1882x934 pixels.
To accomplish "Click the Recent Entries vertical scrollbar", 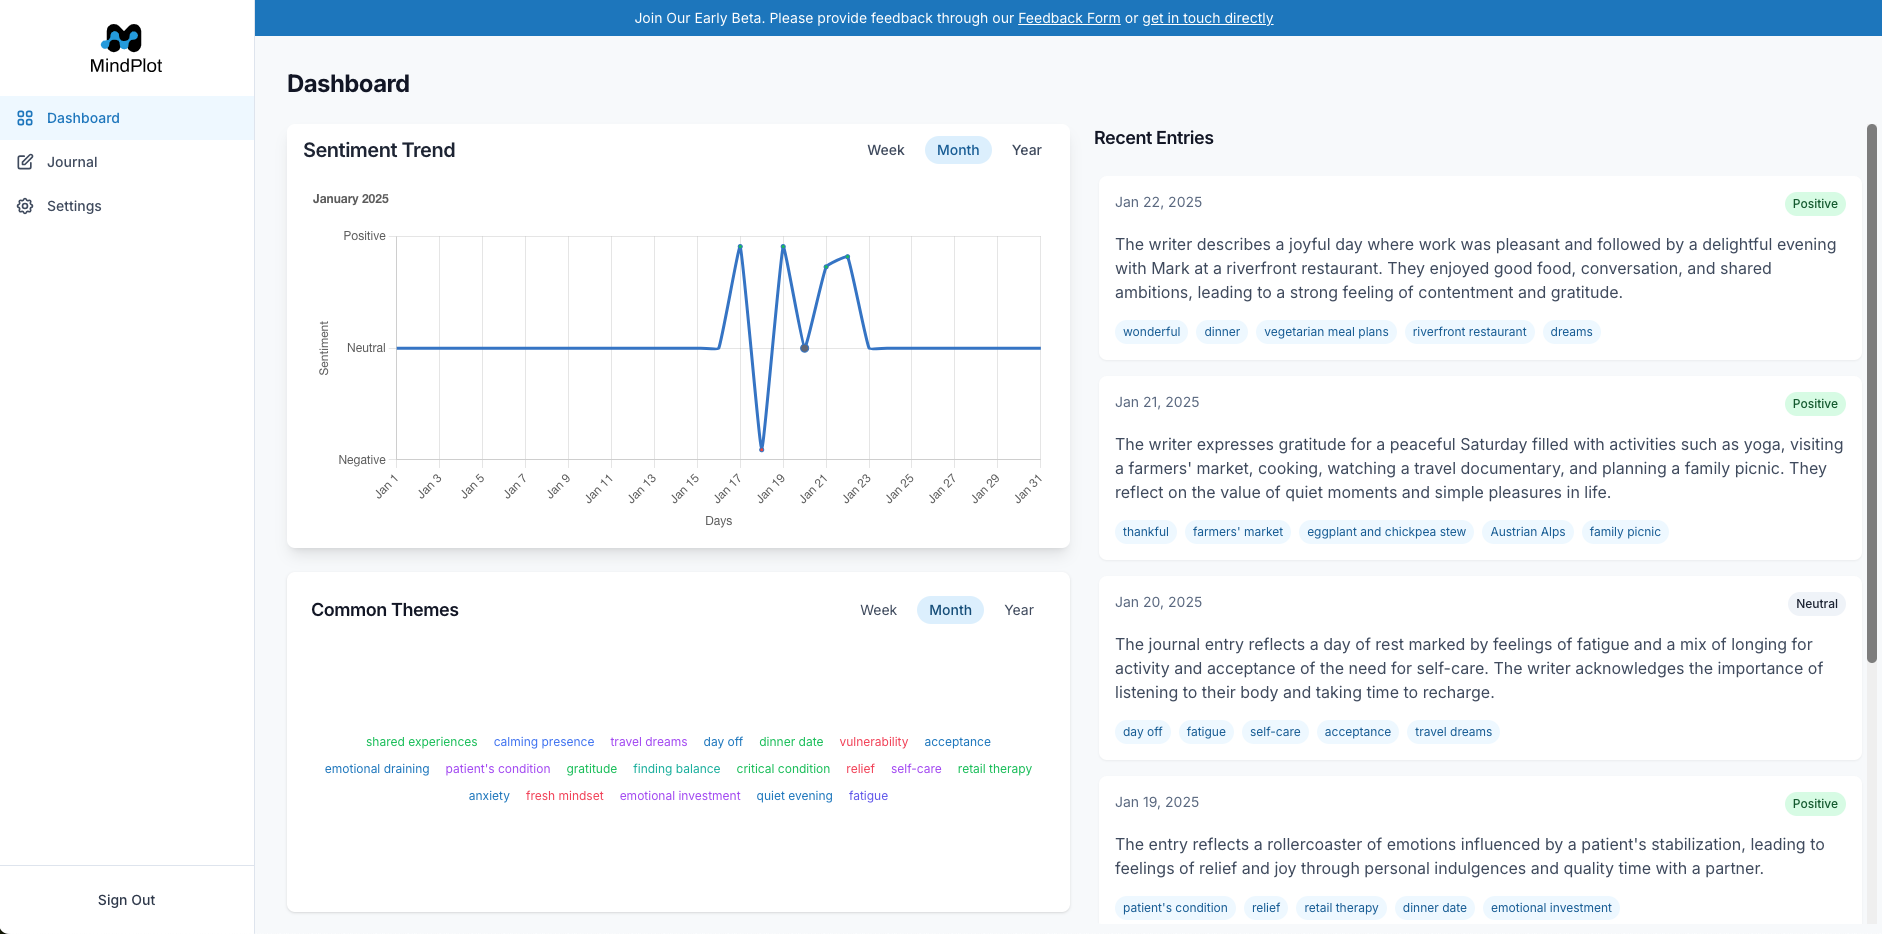I will pos(1872,393).
